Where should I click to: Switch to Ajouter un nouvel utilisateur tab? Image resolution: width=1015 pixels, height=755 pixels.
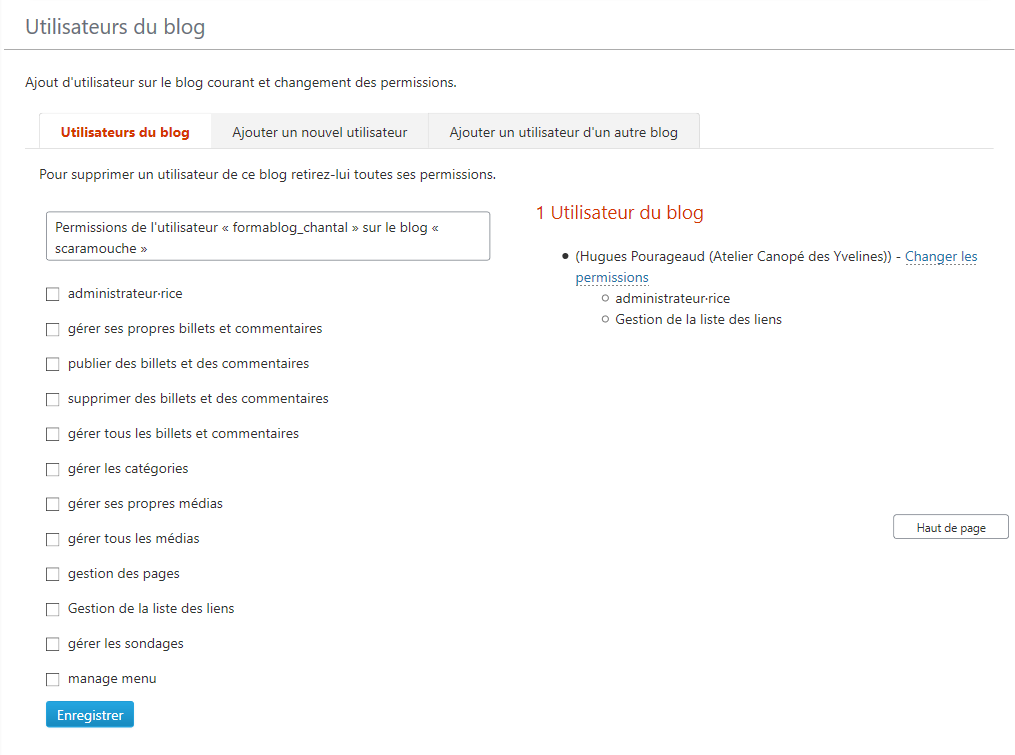pos(319,132)
